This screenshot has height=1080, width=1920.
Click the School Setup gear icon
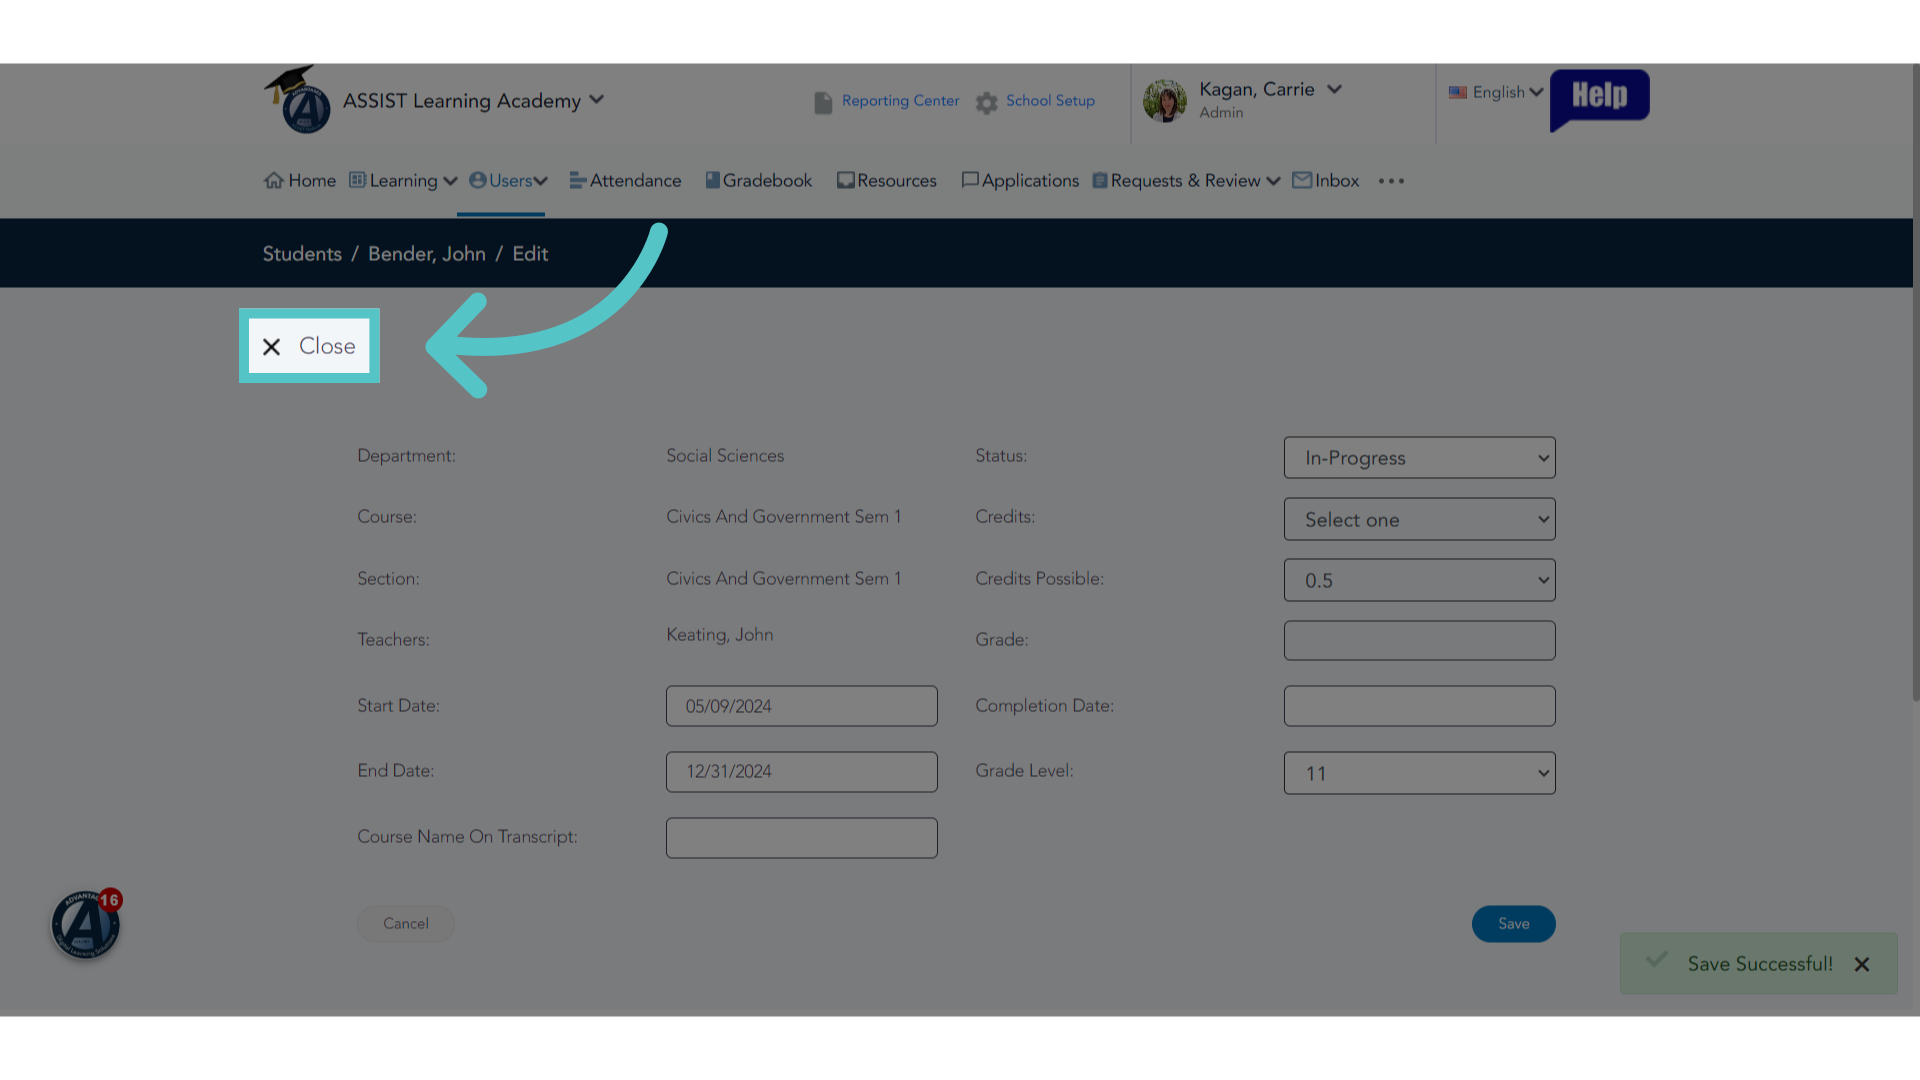(x=987, y=103)
